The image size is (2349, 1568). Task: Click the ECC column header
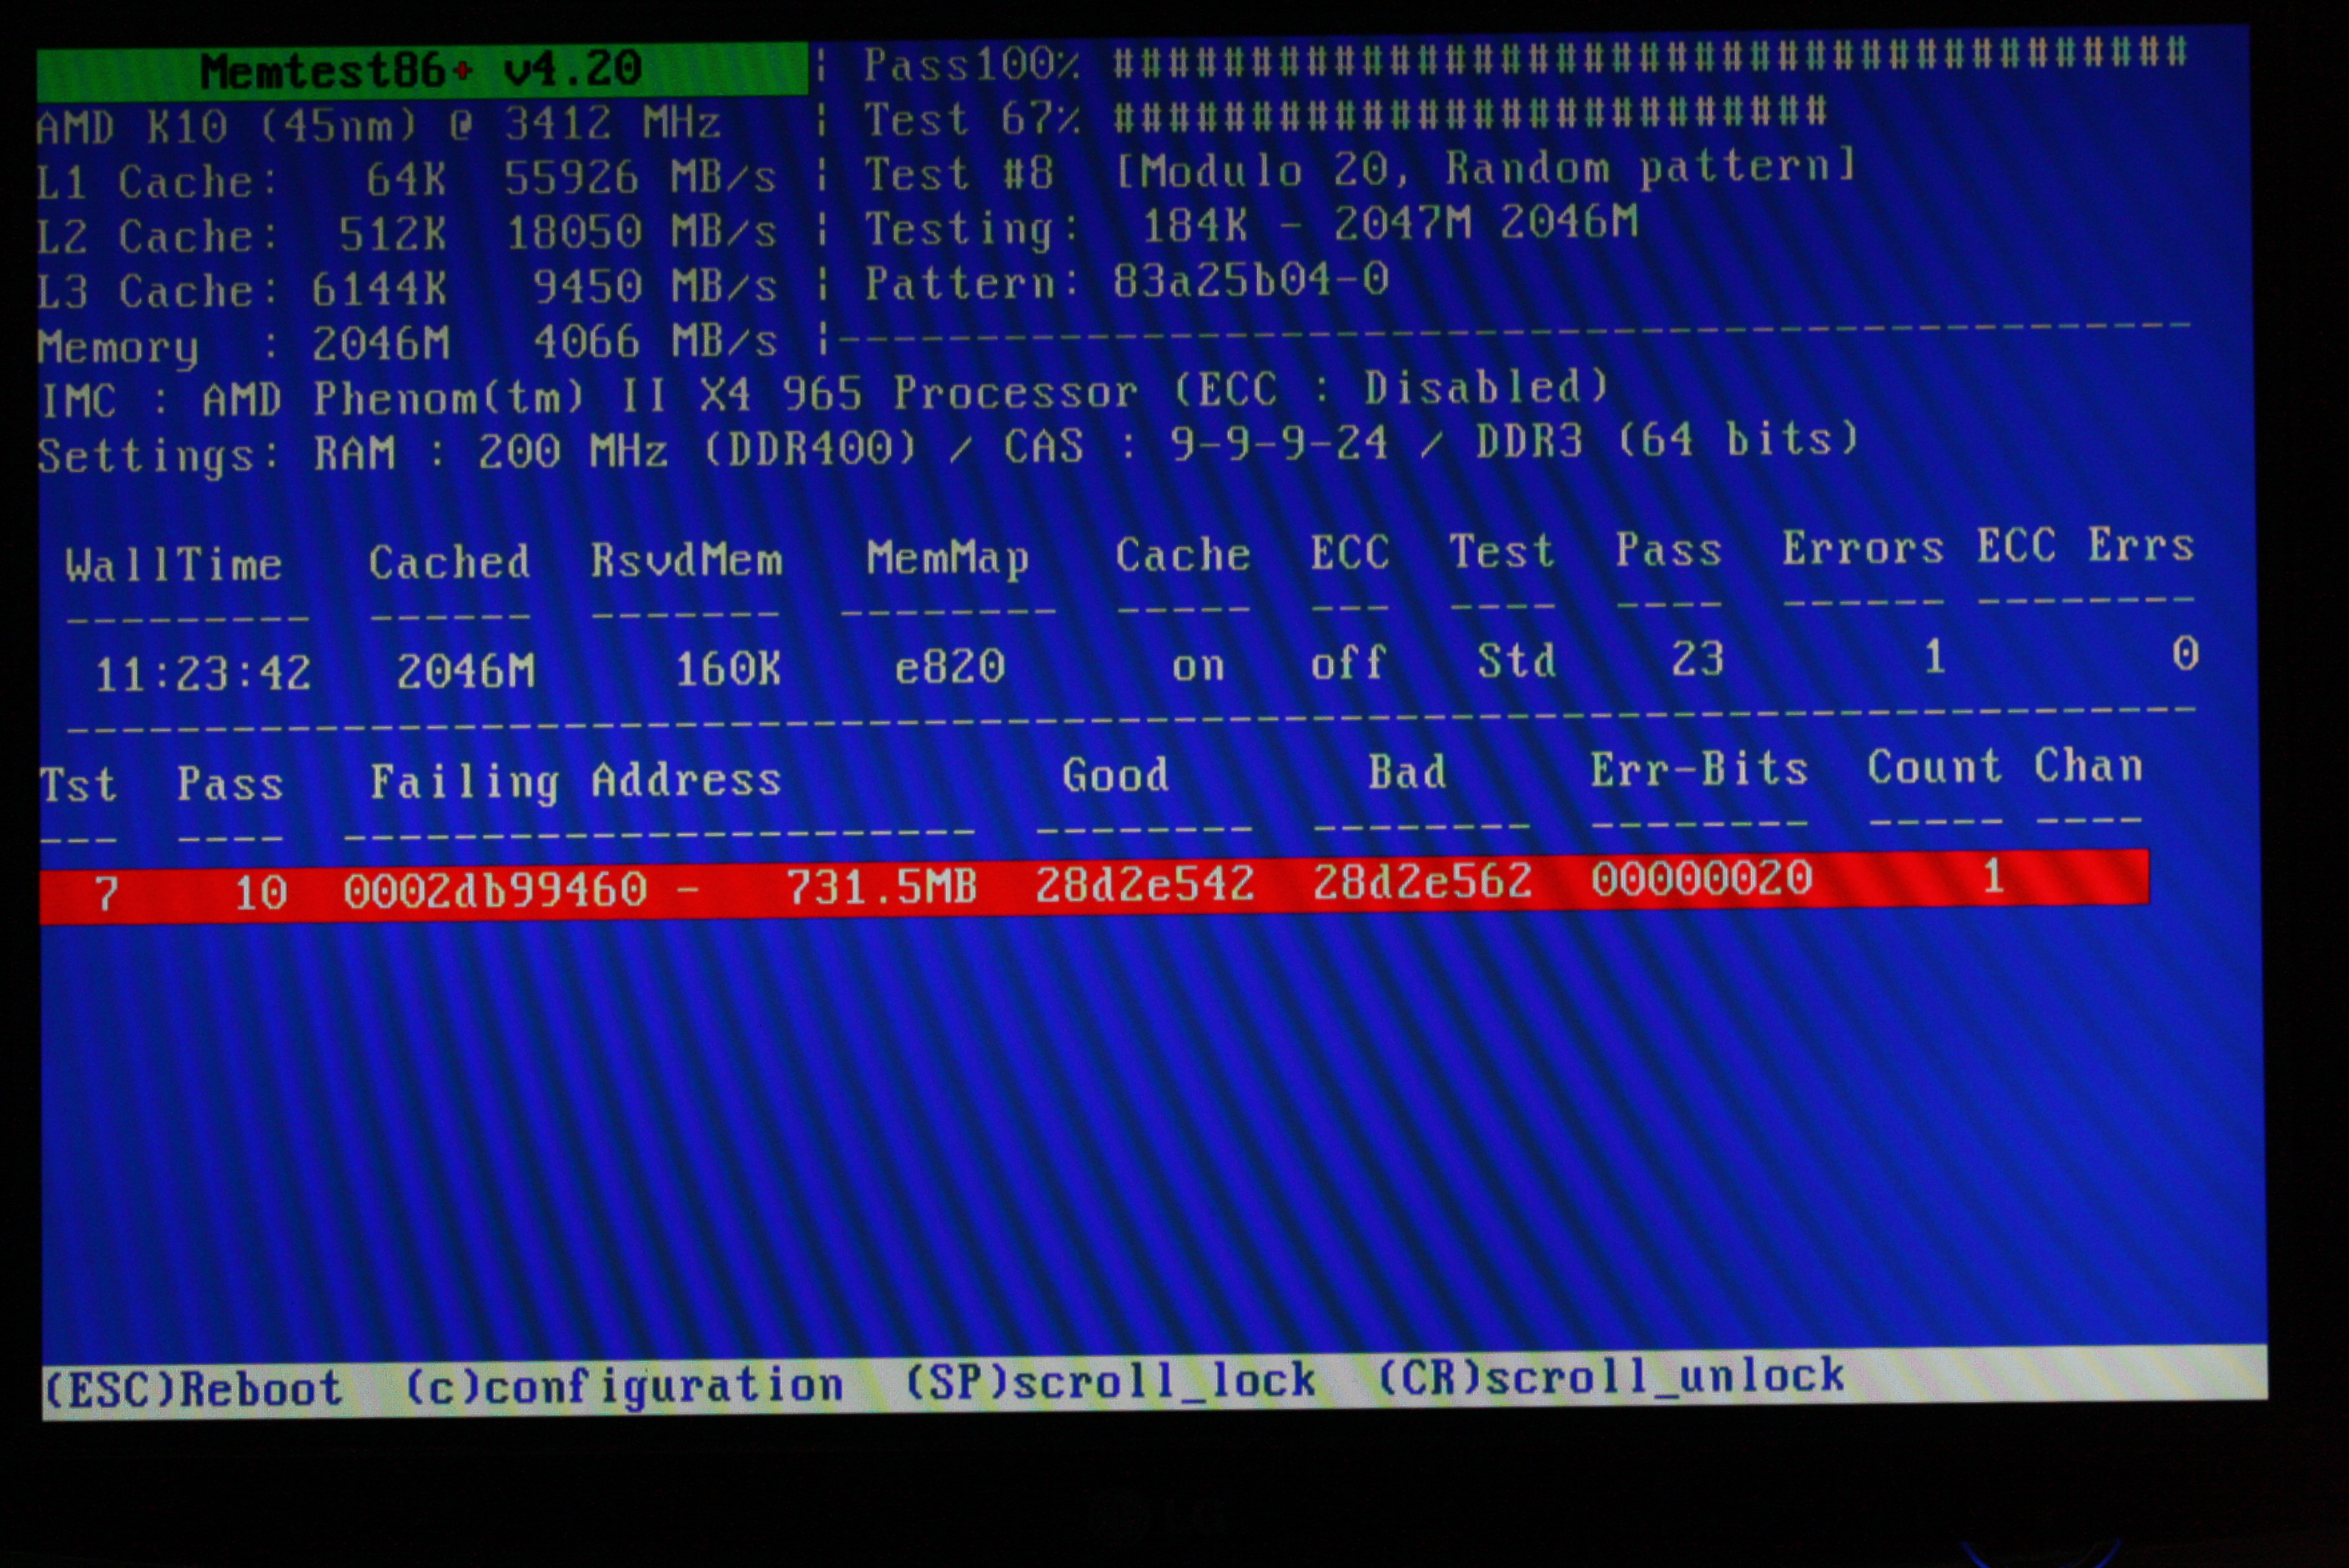1350,552
